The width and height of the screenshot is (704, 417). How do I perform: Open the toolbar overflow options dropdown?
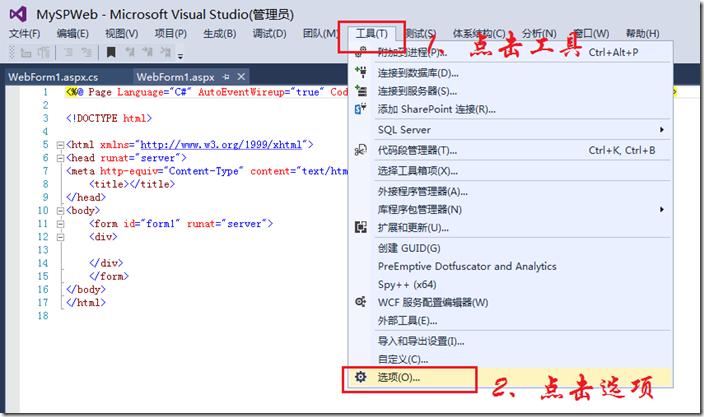(x=180, y=57)
